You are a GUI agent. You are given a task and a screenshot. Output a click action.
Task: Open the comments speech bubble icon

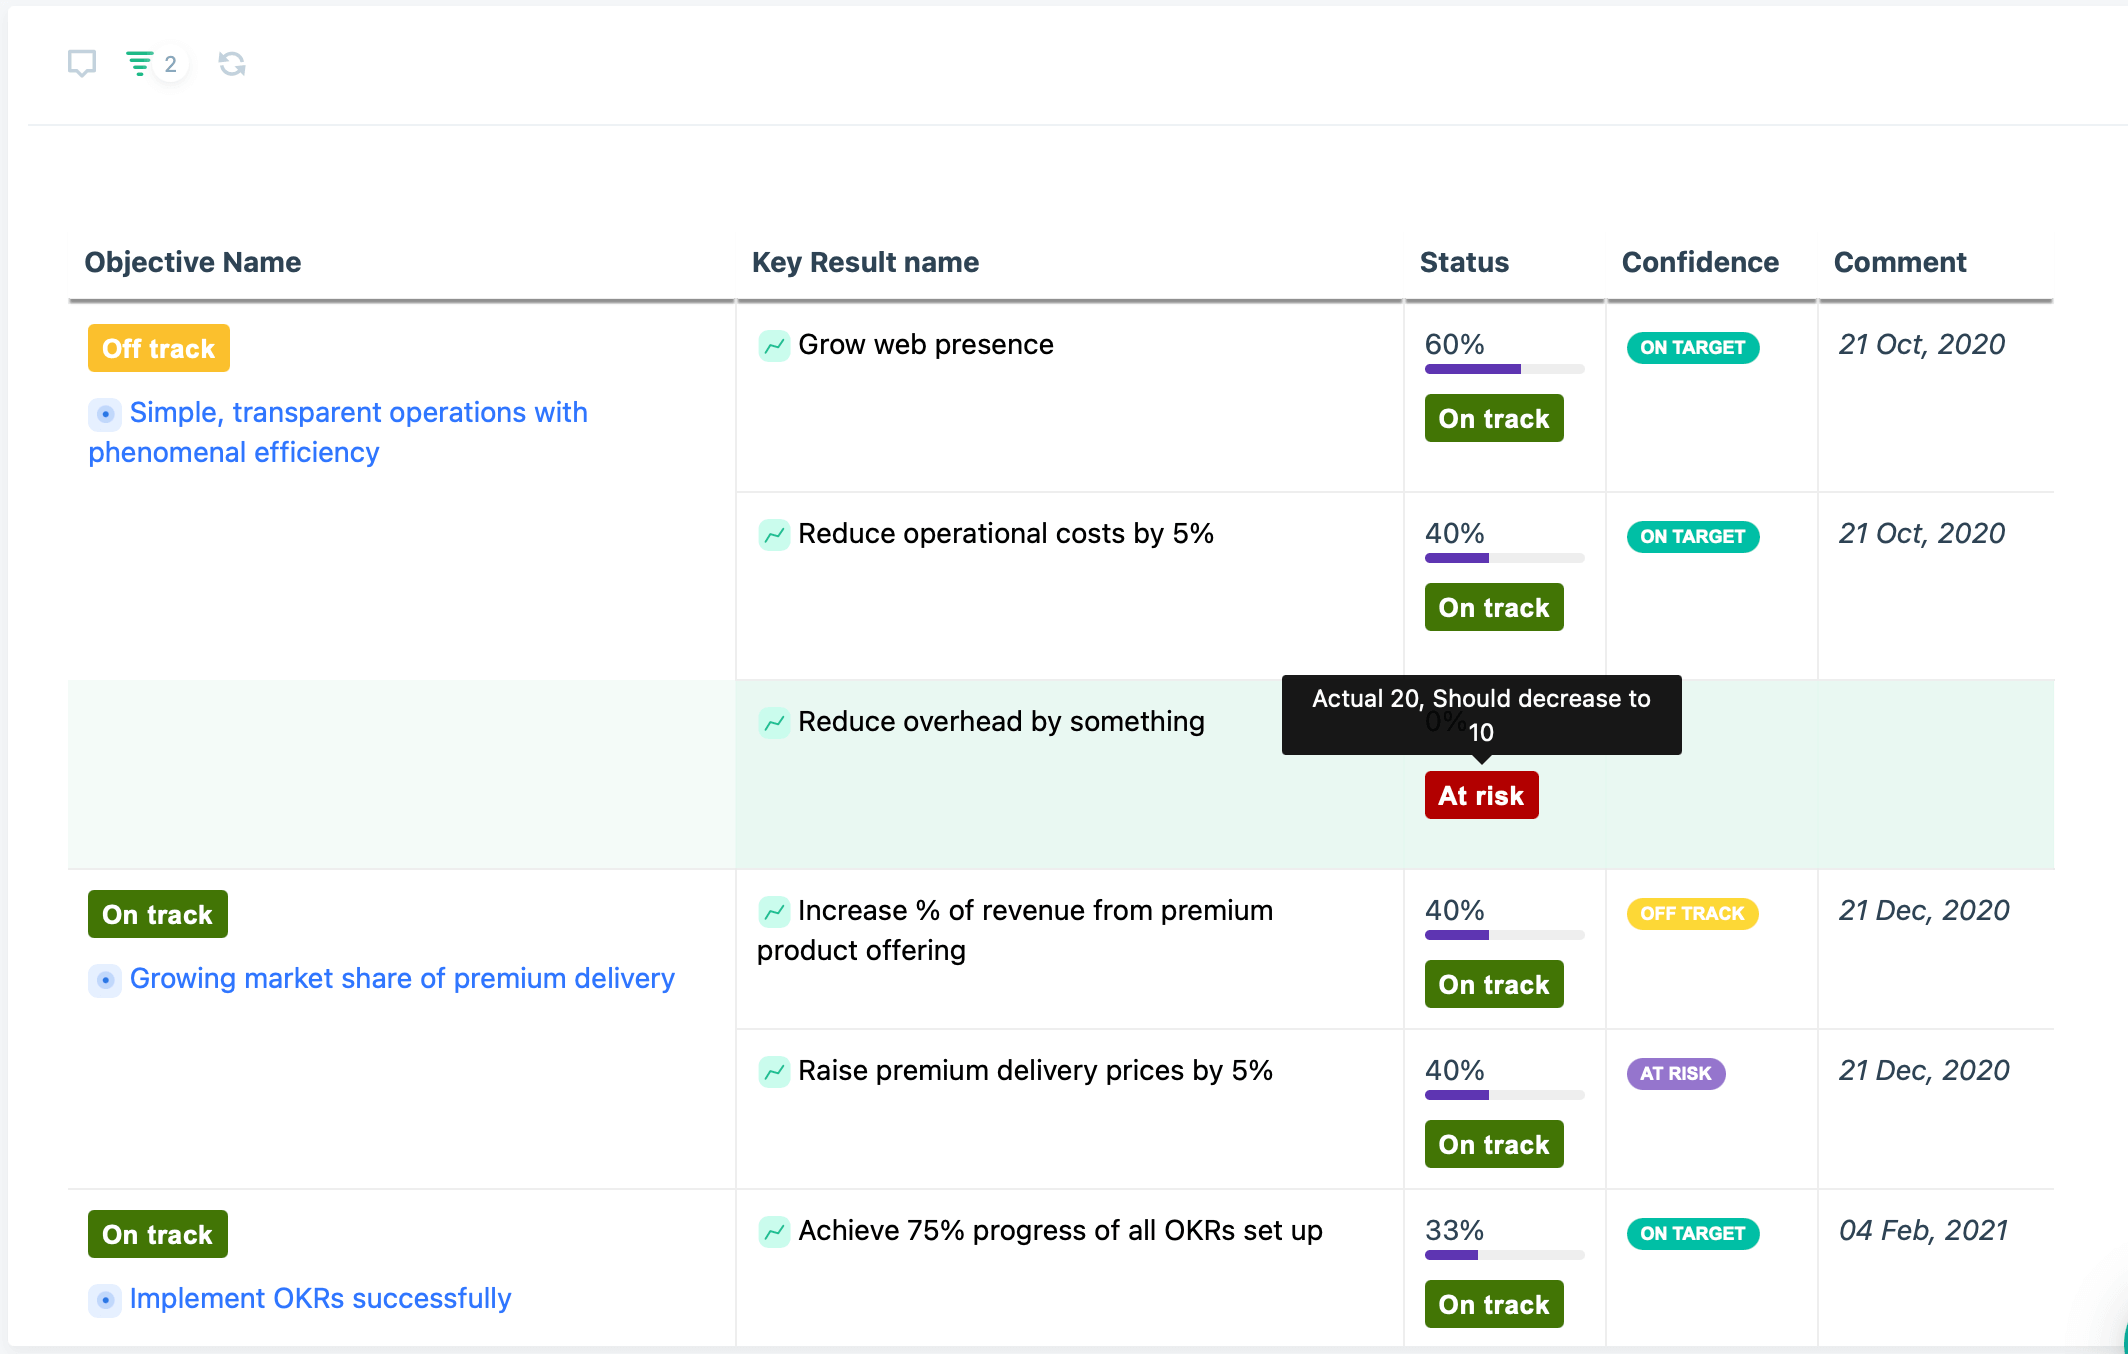pyautogui.click(x=82, y=64)
